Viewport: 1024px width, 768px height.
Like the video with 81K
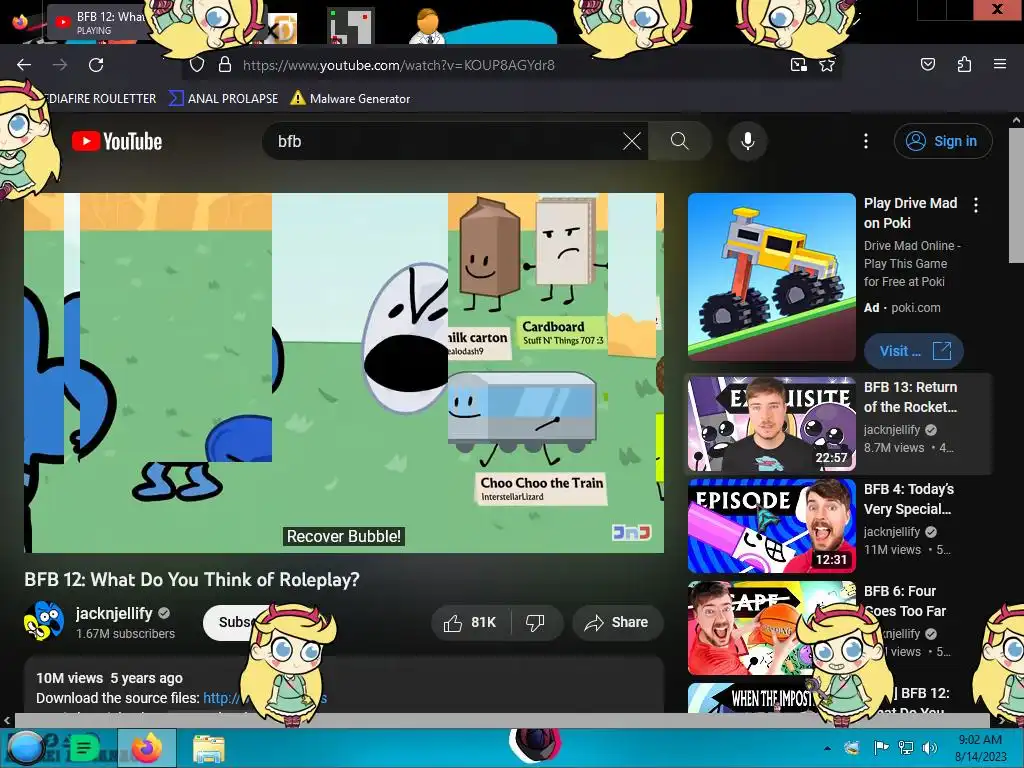click(470, 622)
